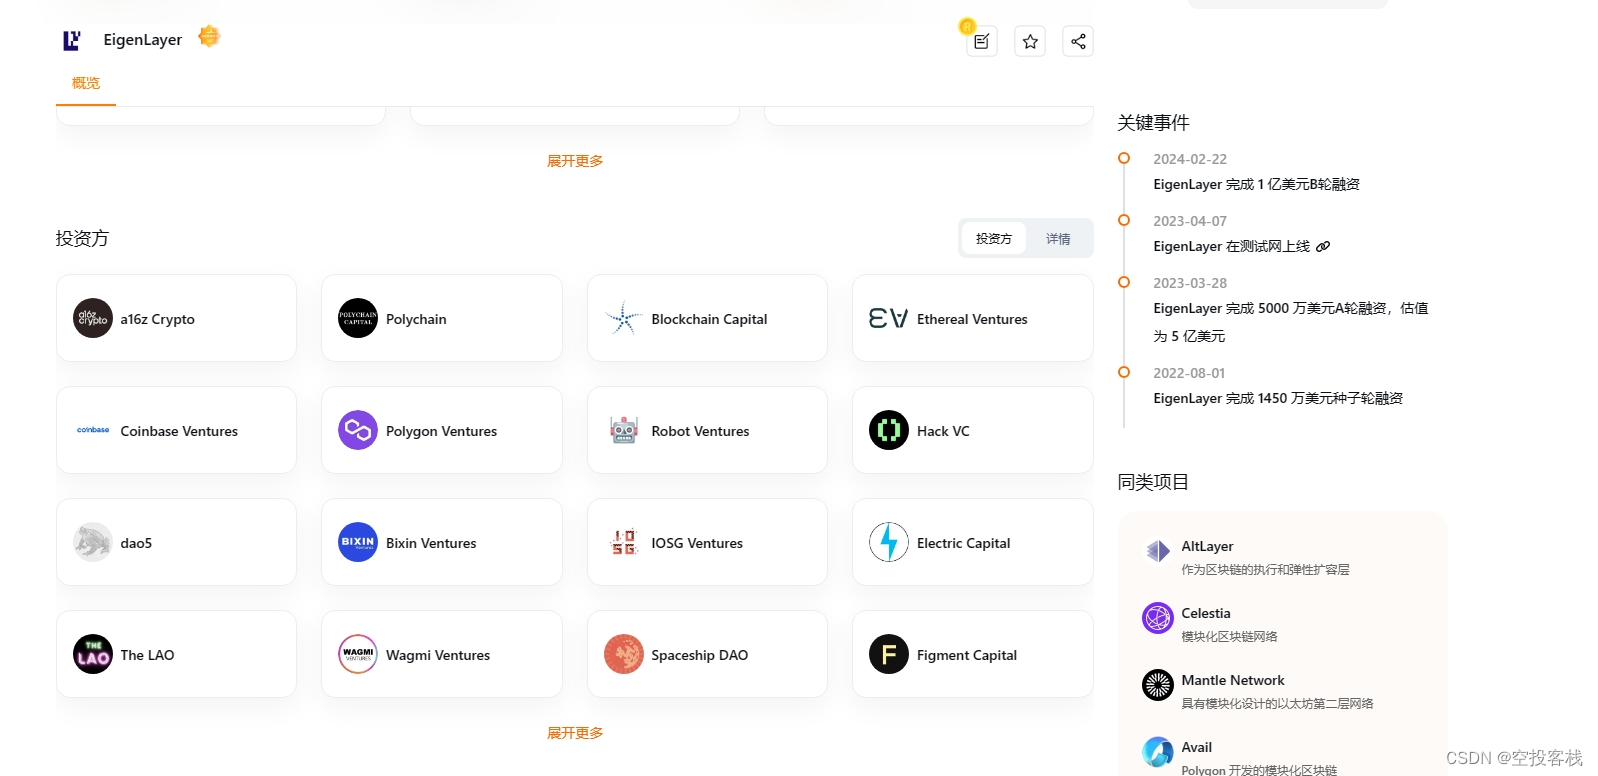Click the Polychain Capital logo
Viewport: 1598px width, 776px height.
pos(358,318)
